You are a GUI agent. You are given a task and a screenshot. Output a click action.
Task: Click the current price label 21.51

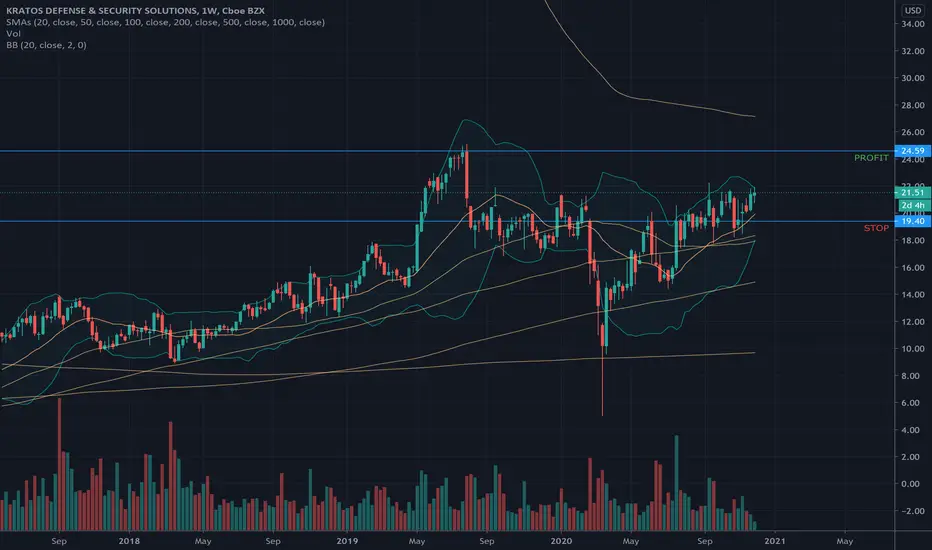click(x=912, y=193)
